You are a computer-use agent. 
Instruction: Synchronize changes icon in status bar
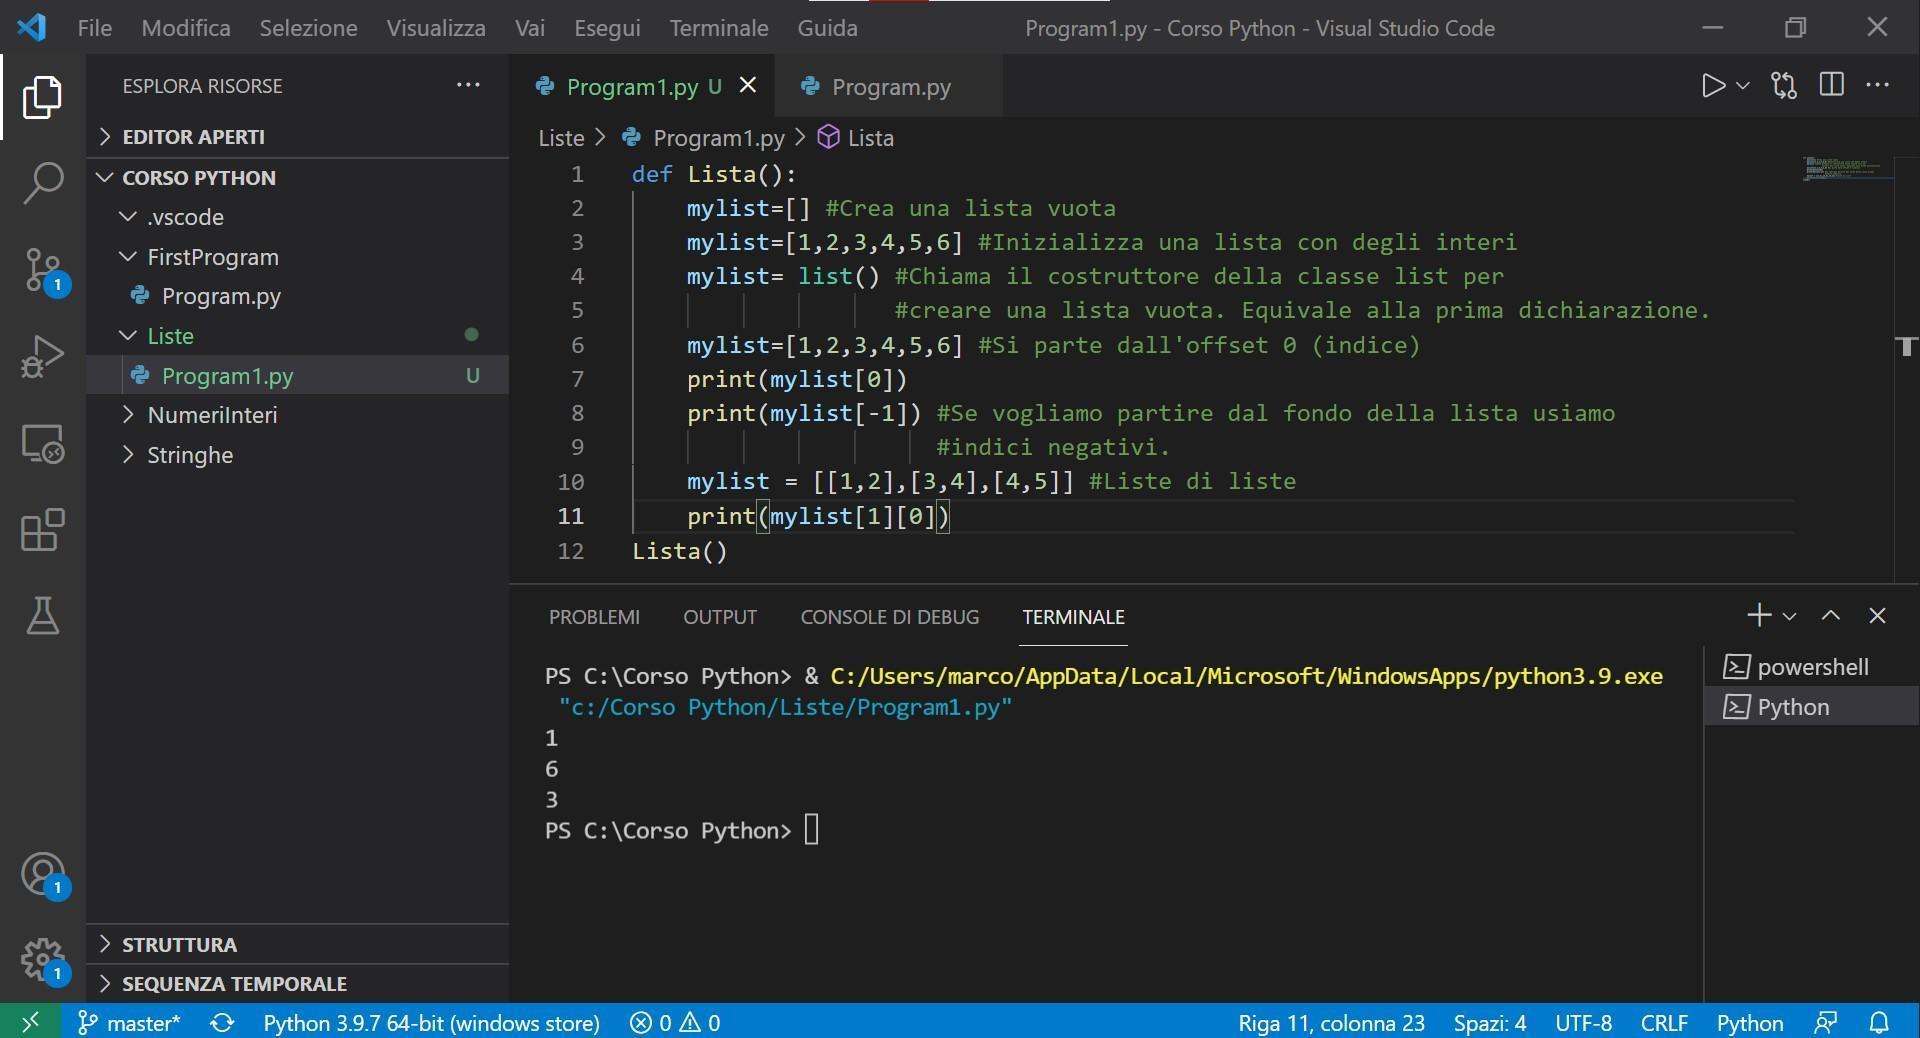click(222, 1022)
